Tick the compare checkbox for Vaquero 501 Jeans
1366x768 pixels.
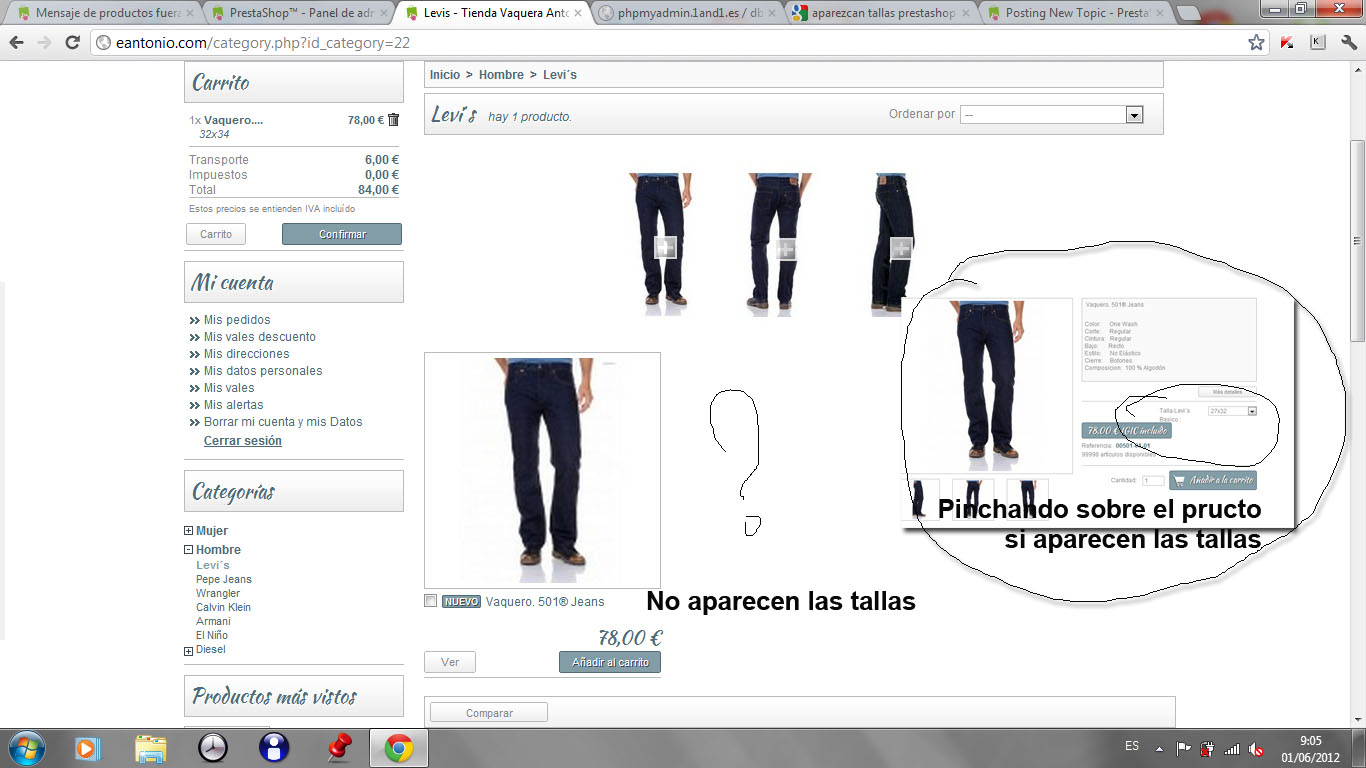[x=430, y=601]
